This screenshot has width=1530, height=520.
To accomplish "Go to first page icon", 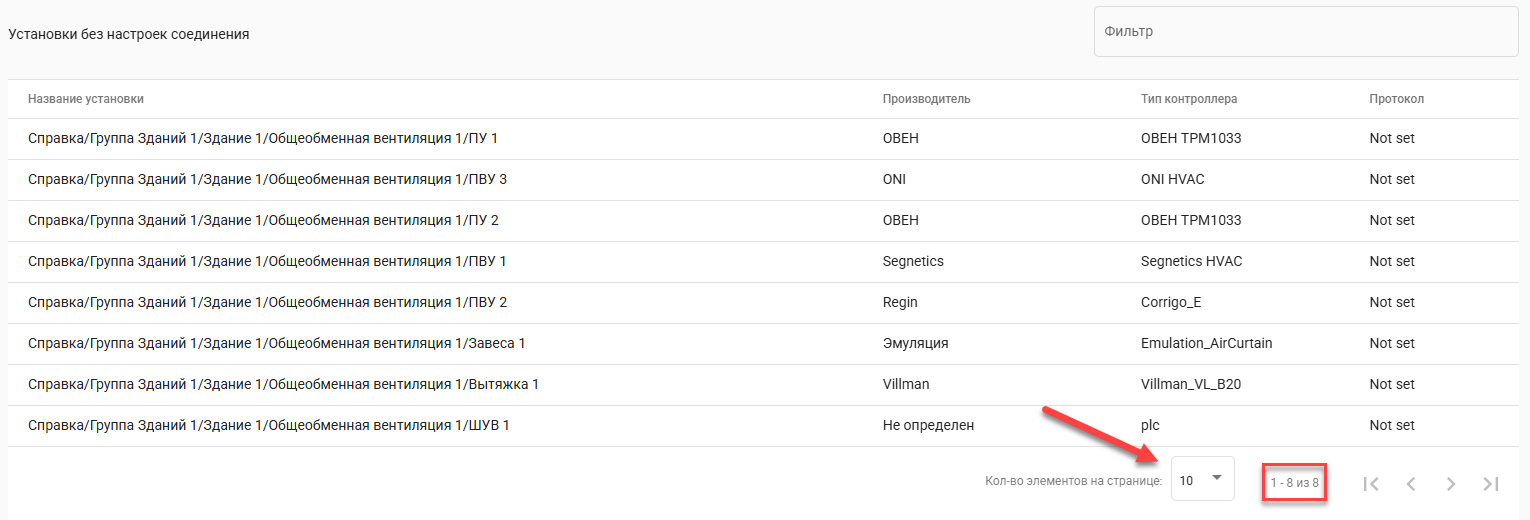I will click(1371, 484).
